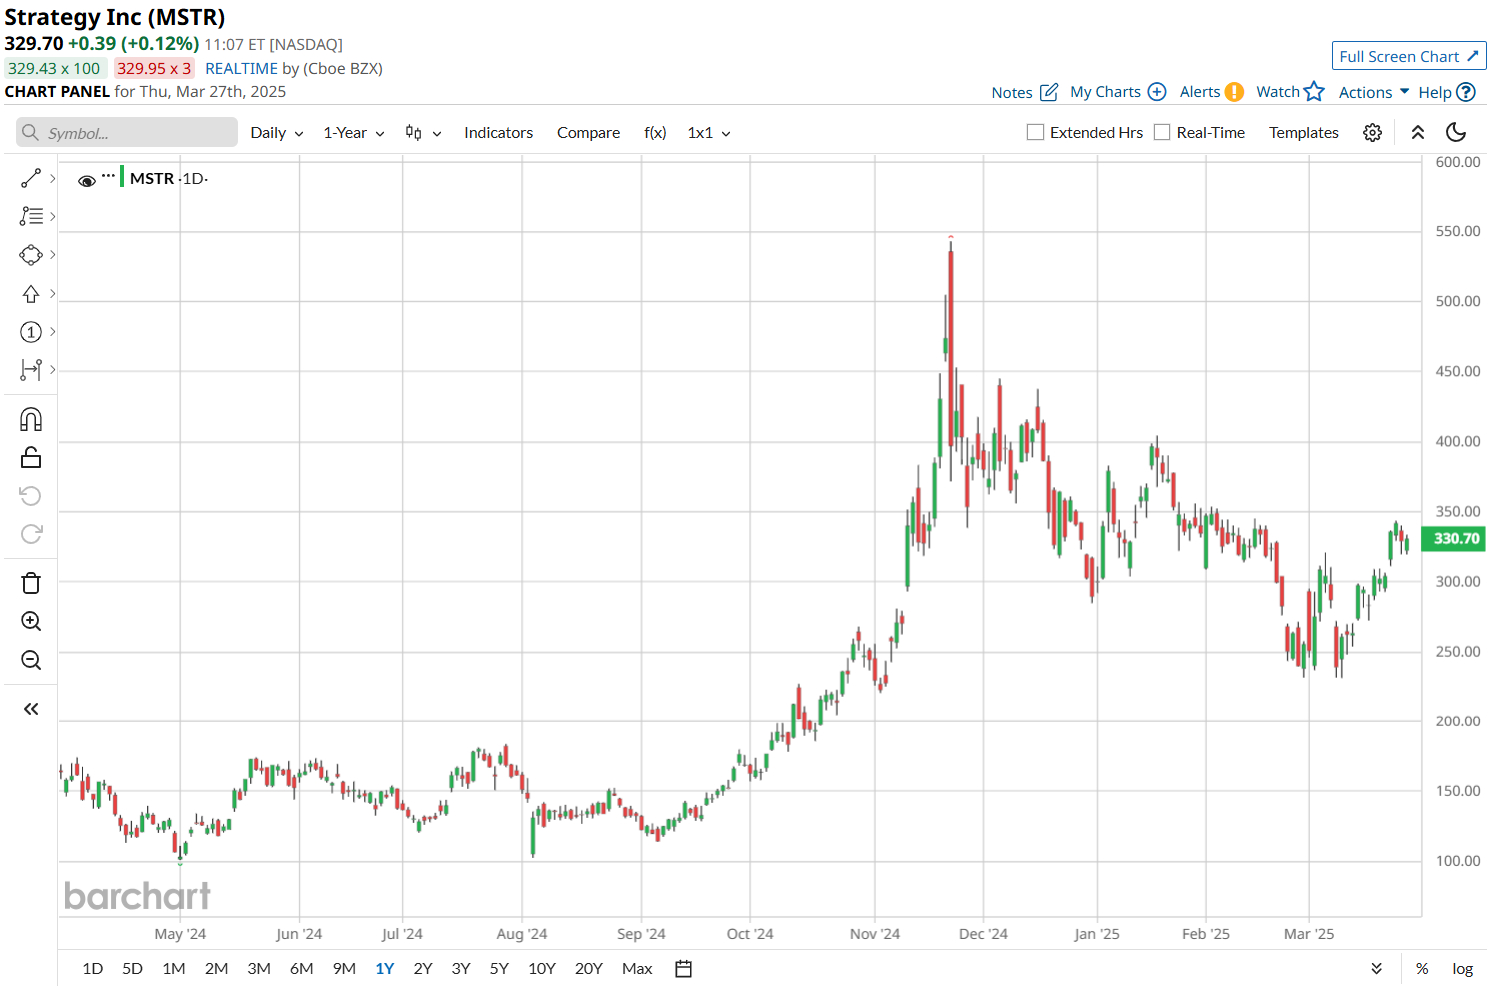The height and width of the screenshot is (988, 1489).
Task: Open chart settings gear
Action: pos(1373,133)
